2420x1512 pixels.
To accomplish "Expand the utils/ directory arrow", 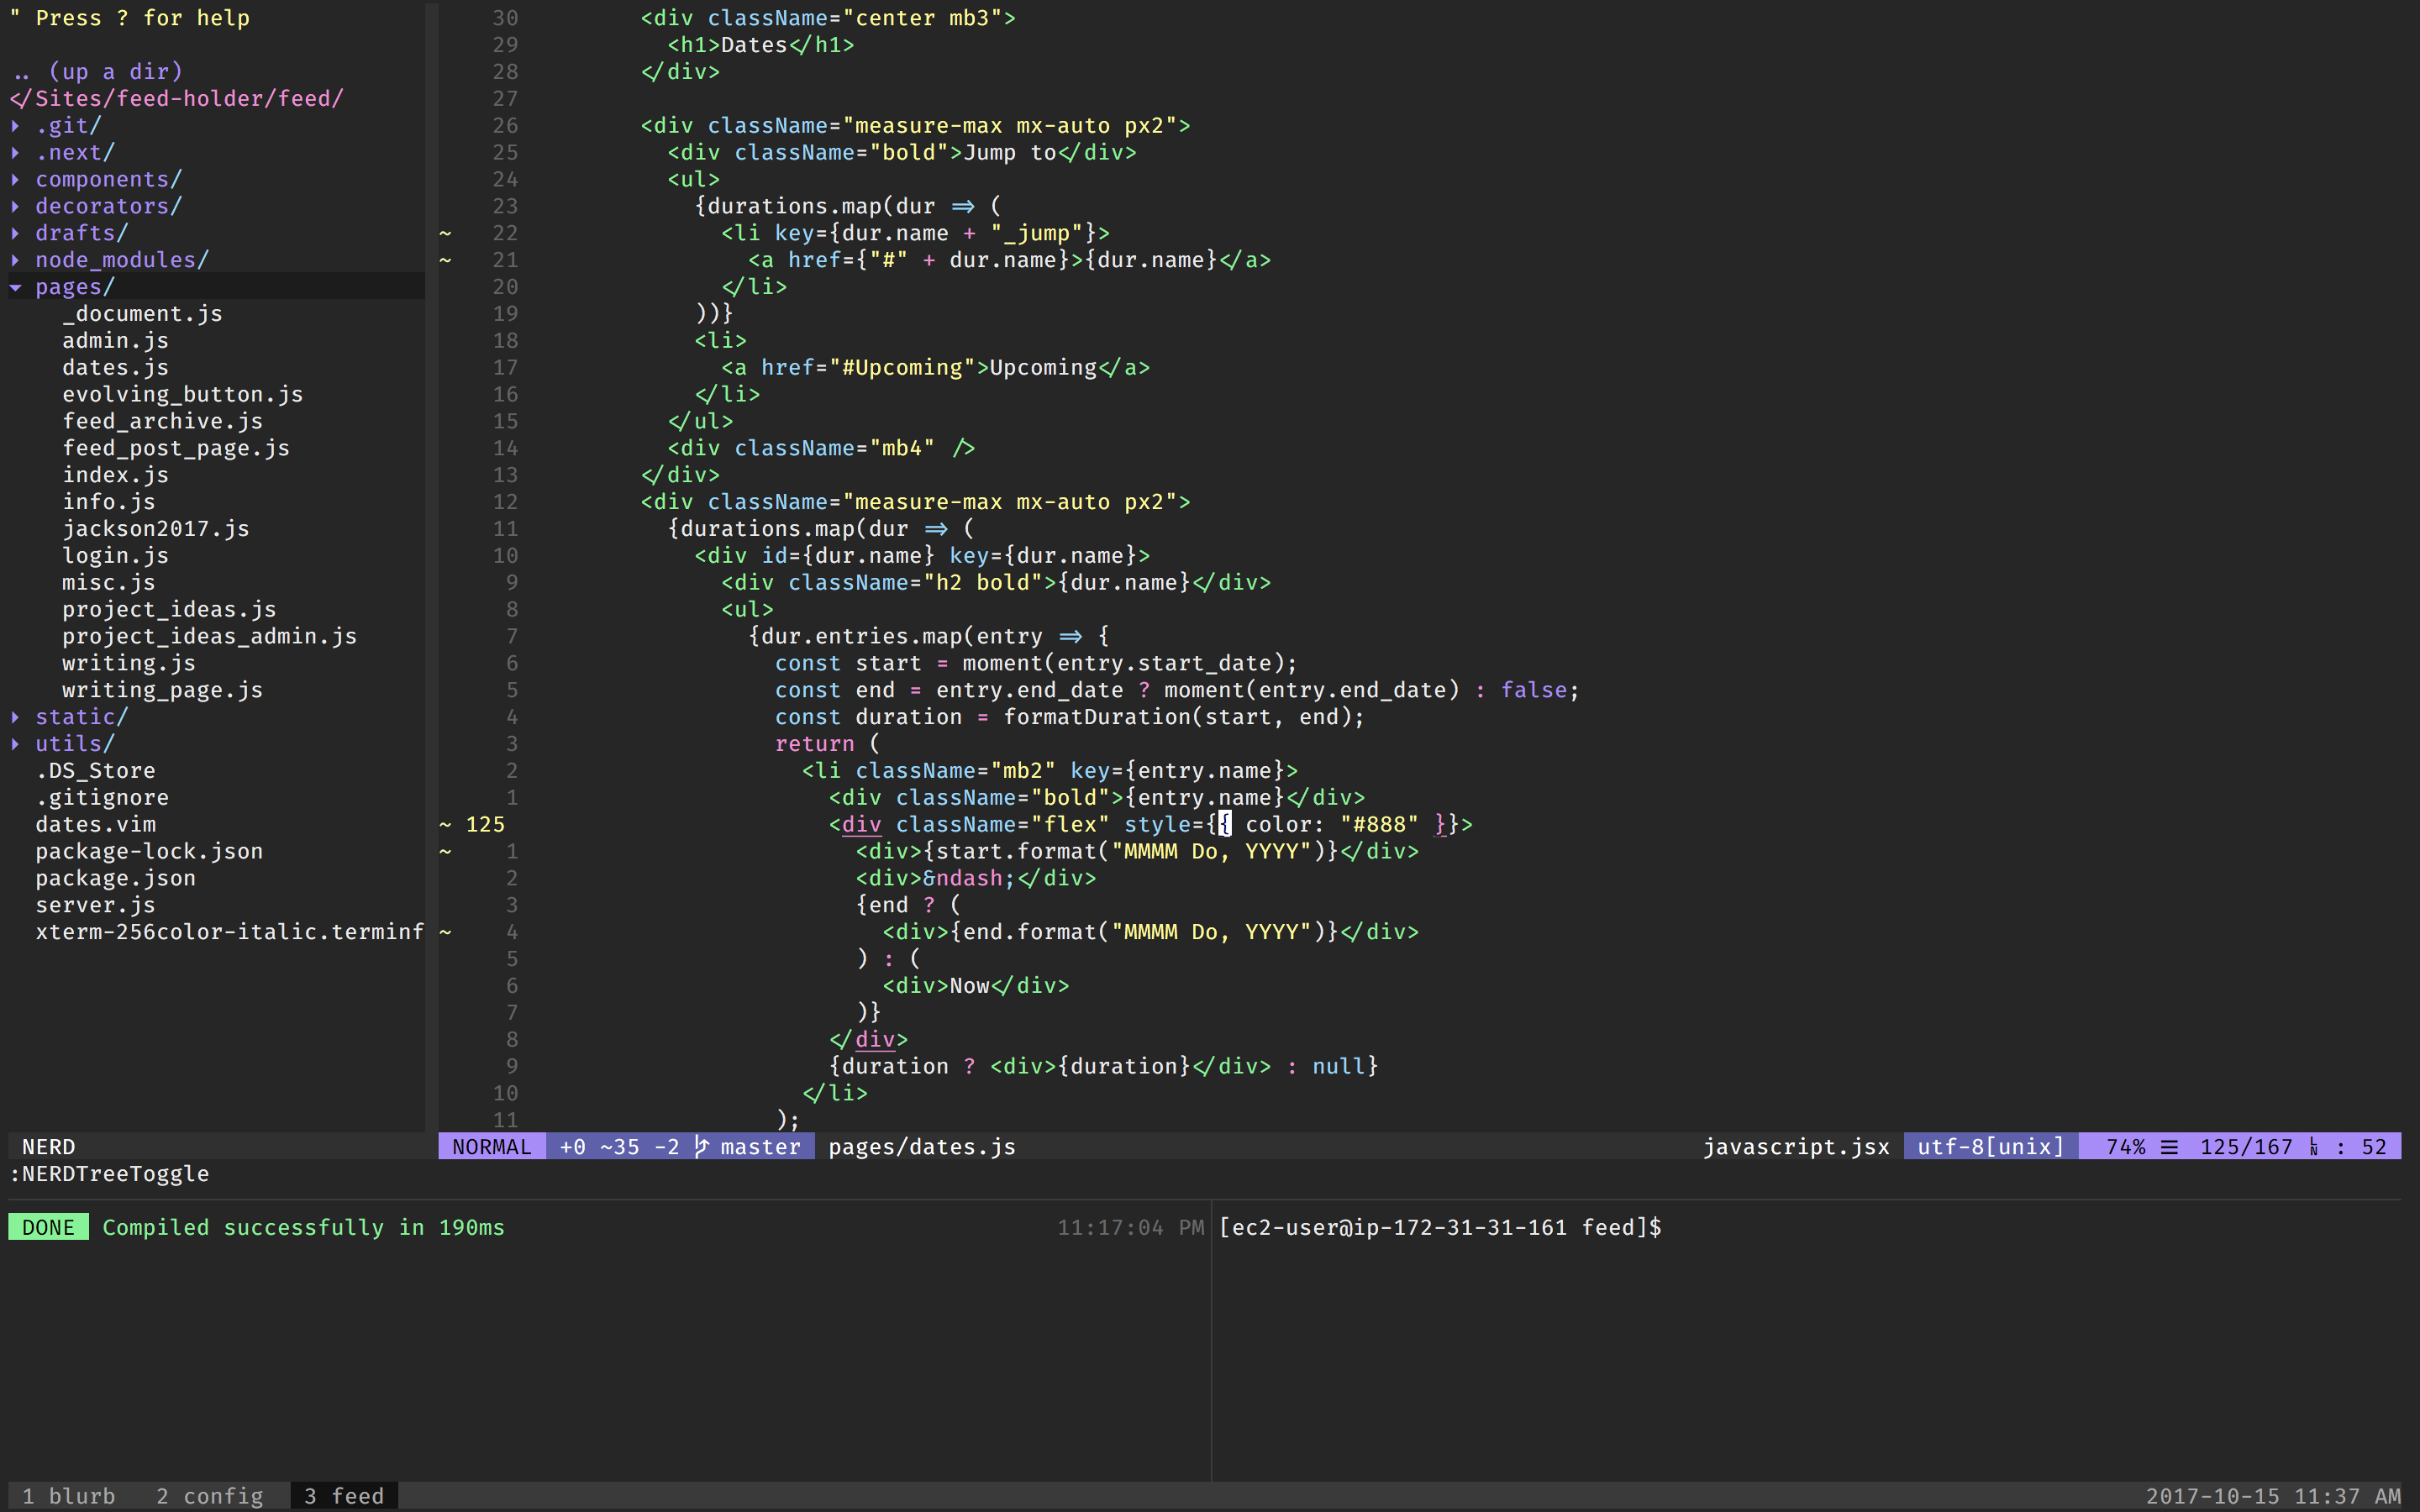I will (x=16, y=744).
